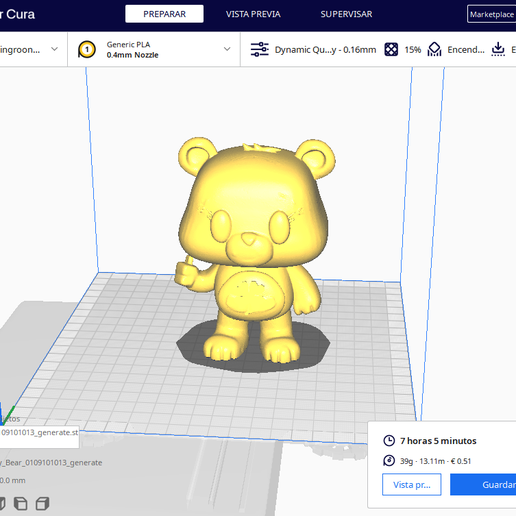Click the 0.4mm Nozzle label

(x=132, y=55)
